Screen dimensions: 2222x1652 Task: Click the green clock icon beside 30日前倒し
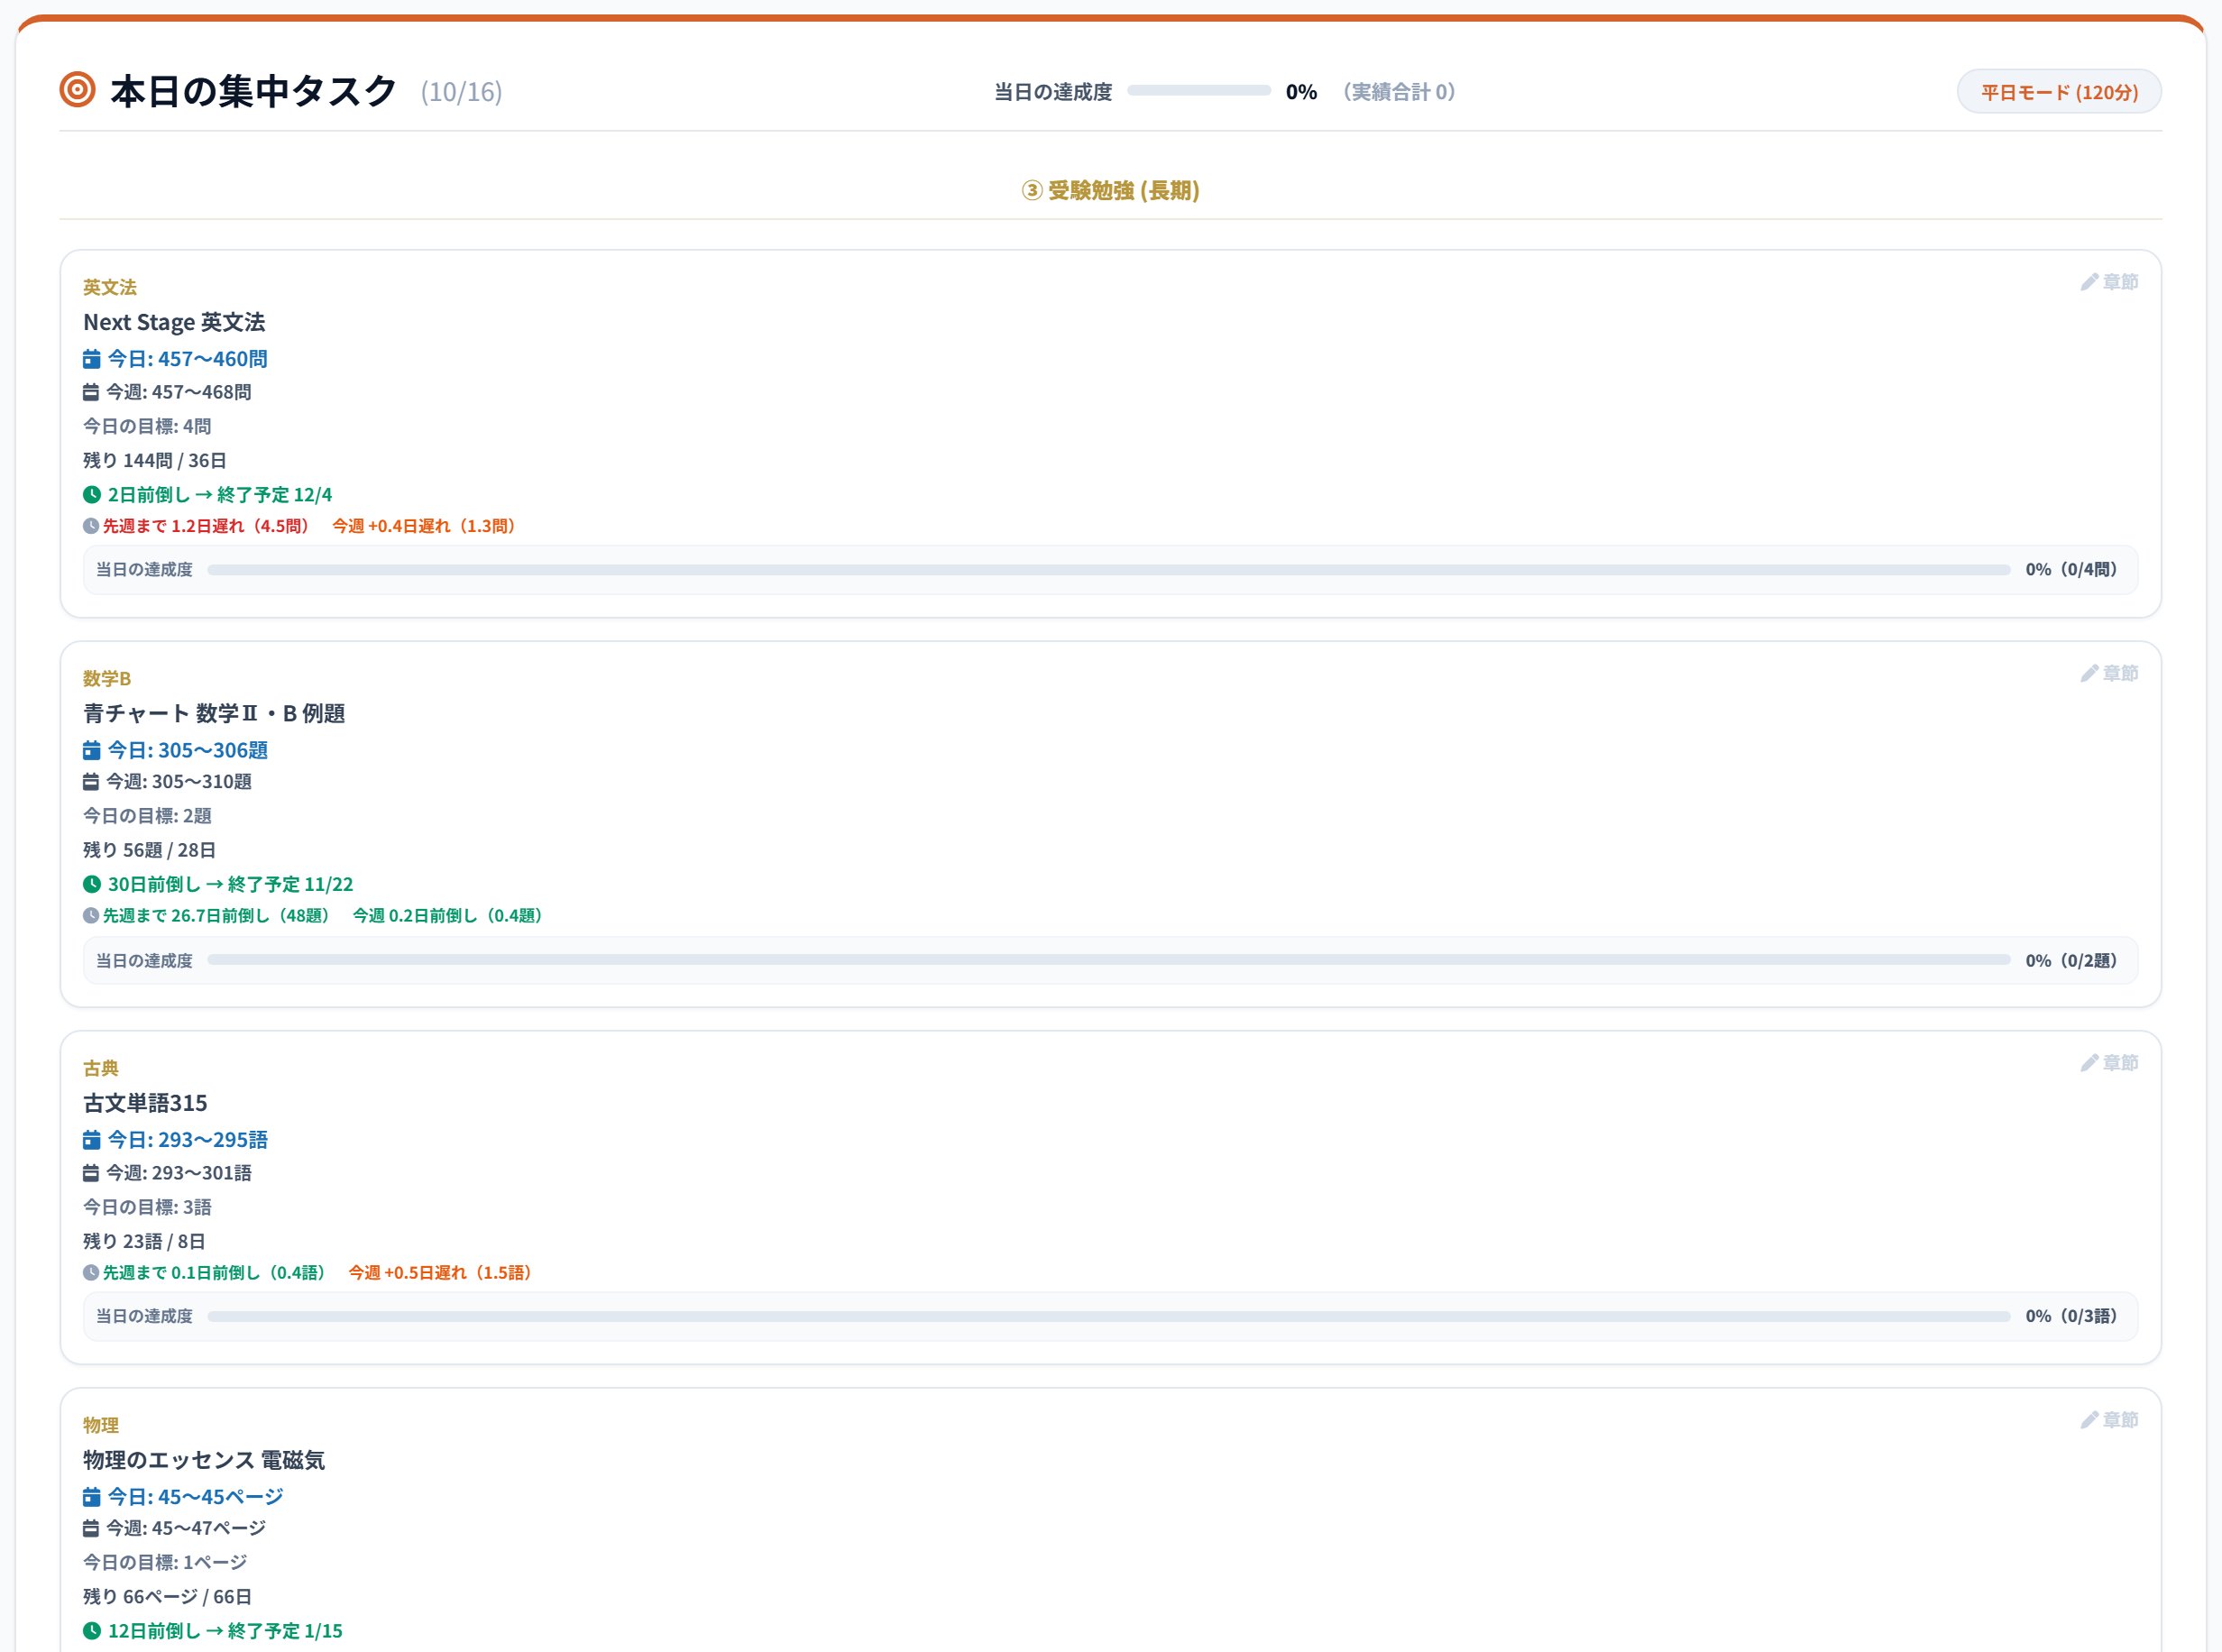click(91, 884)
